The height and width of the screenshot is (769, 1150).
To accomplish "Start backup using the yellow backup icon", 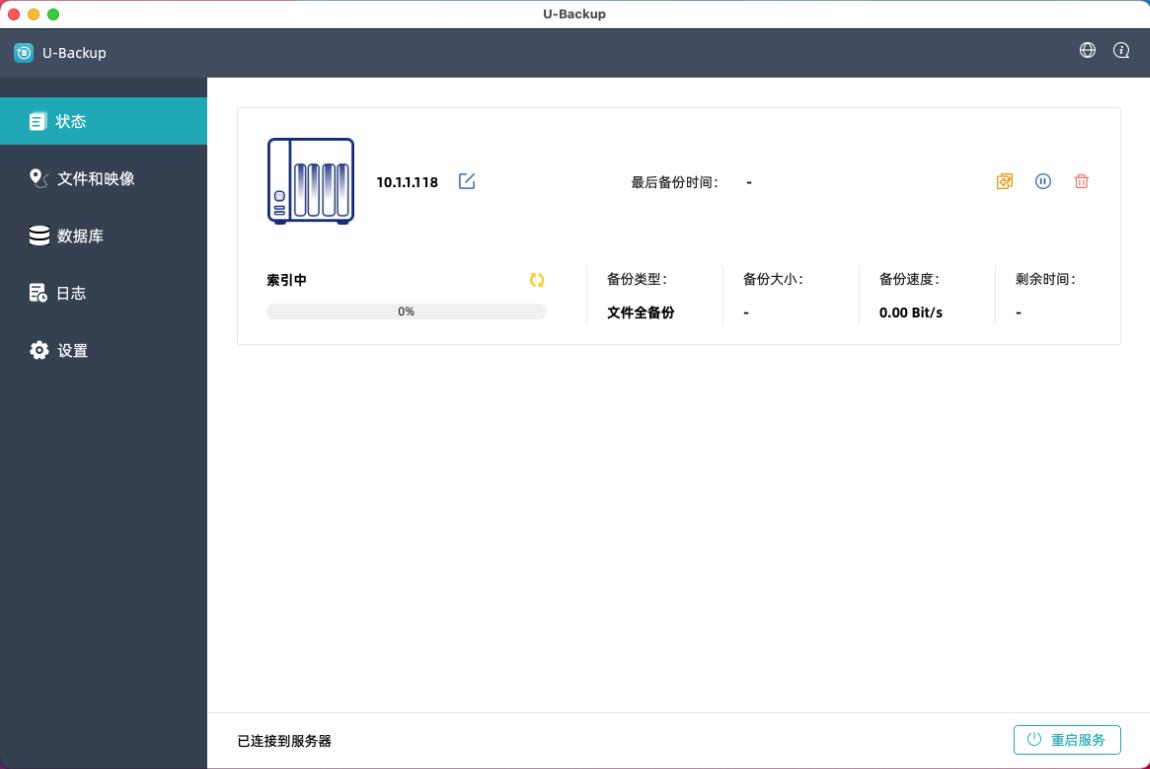I will point(1004,181).
